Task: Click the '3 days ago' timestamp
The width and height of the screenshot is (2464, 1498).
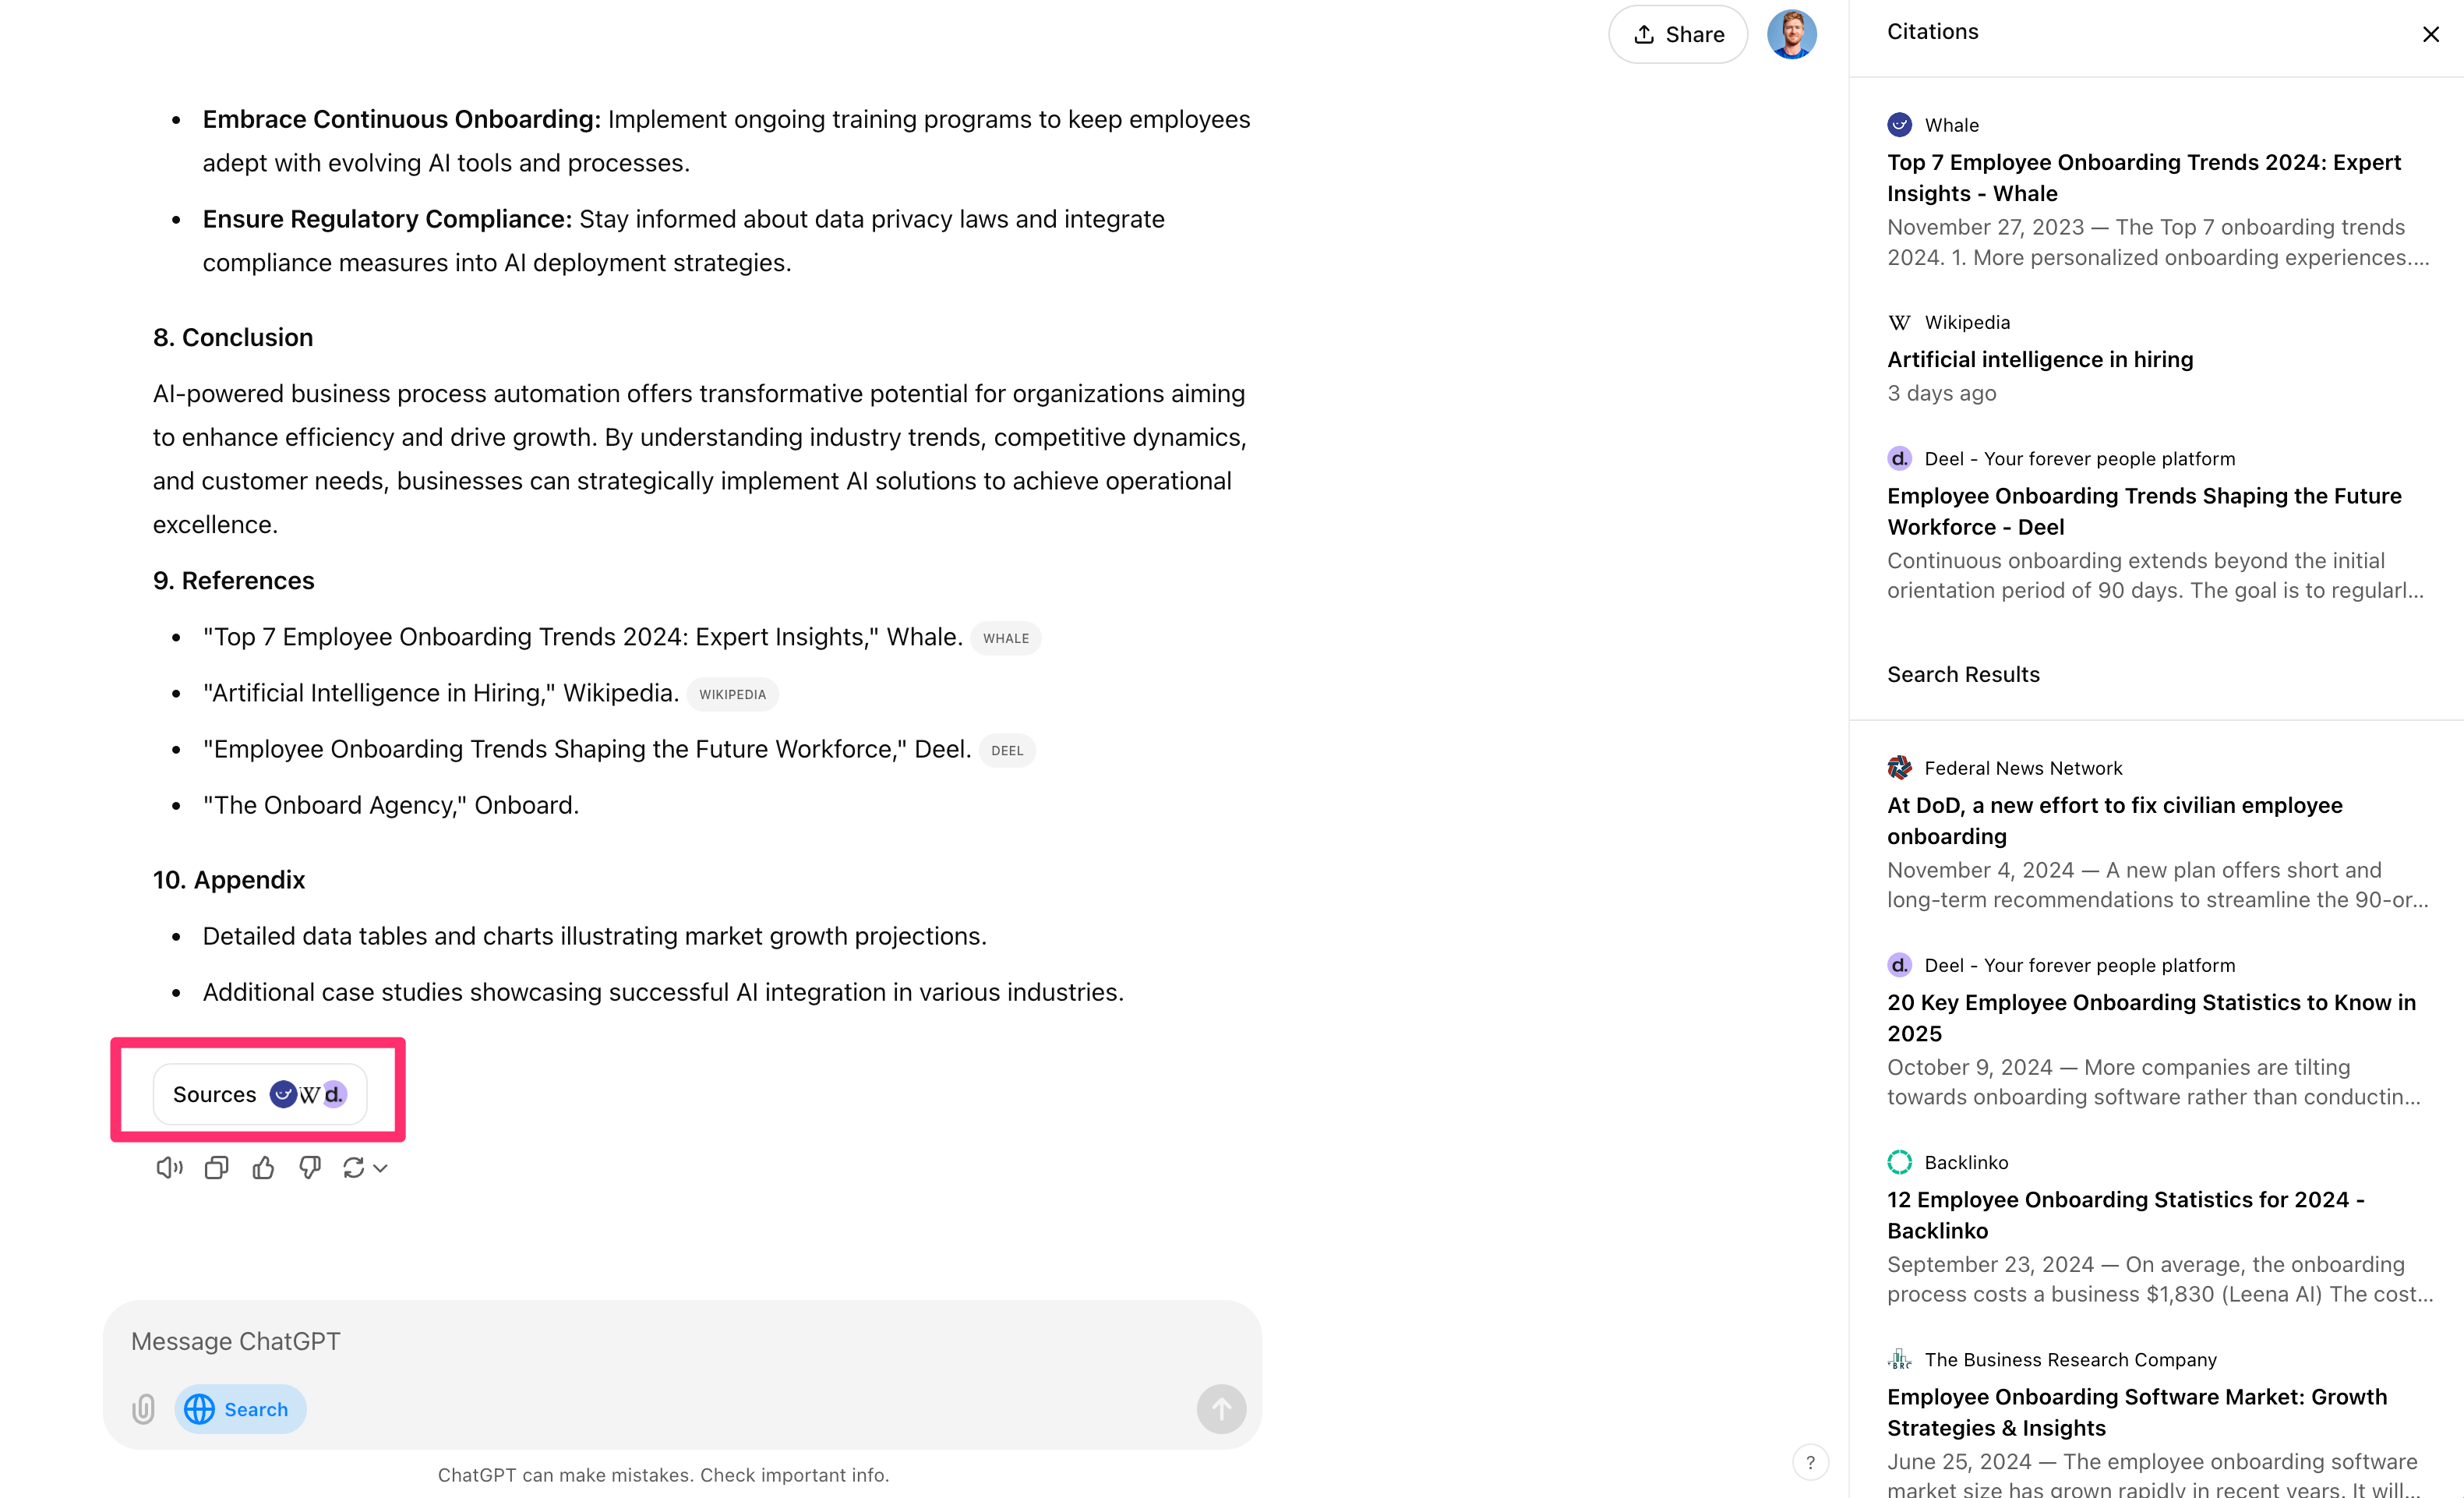Action: 1941,393
